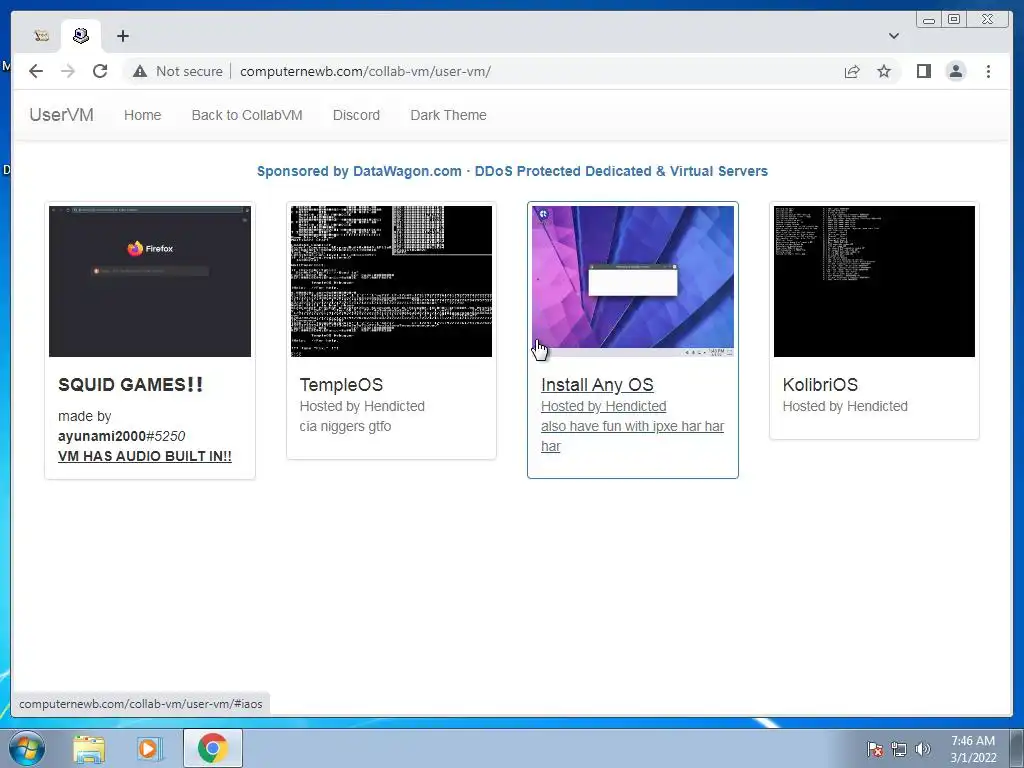Open a new tab with the plus button
Viewport: 1024px width, 768px height.
123,36
